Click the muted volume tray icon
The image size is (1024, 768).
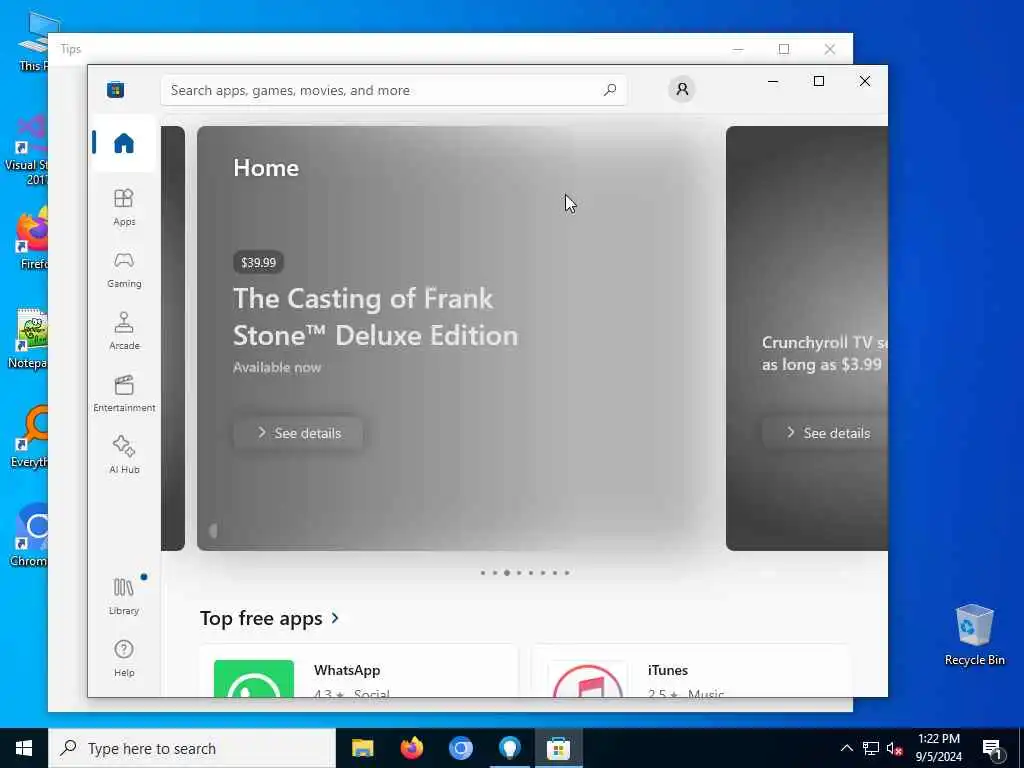click(x=895, y=748)
